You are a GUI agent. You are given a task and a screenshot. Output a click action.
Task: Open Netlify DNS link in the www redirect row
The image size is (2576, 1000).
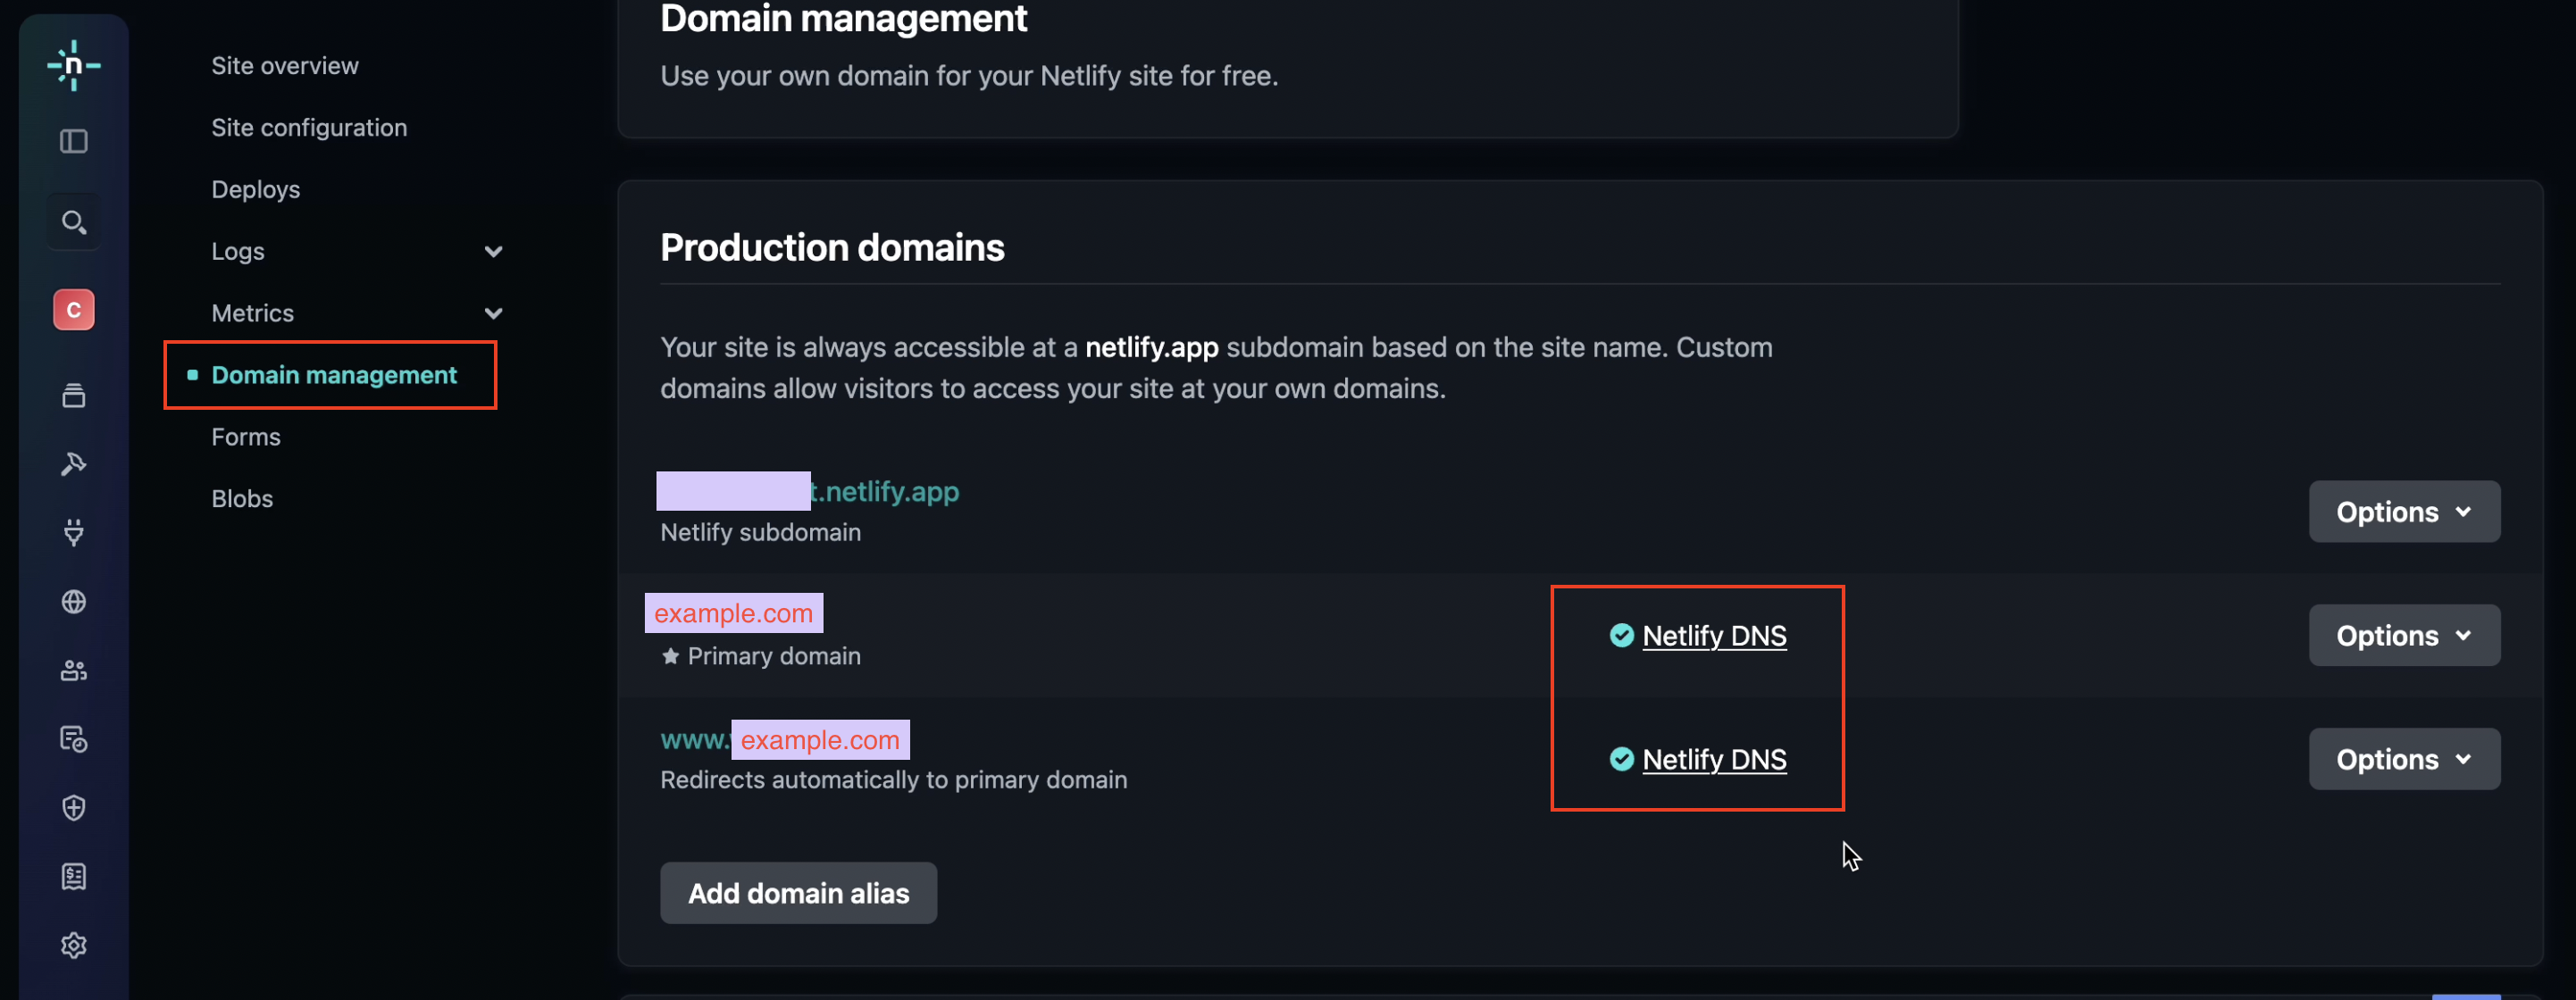click(x=1714, y=760)
